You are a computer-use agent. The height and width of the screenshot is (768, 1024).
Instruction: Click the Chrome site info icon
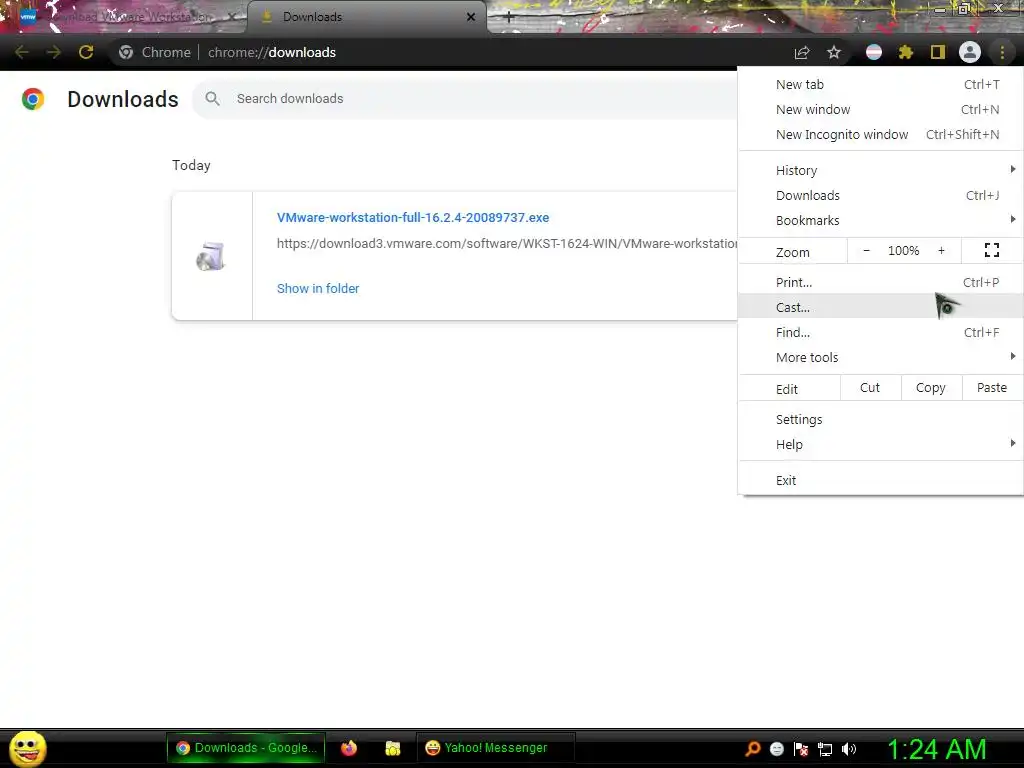[126, 52]
